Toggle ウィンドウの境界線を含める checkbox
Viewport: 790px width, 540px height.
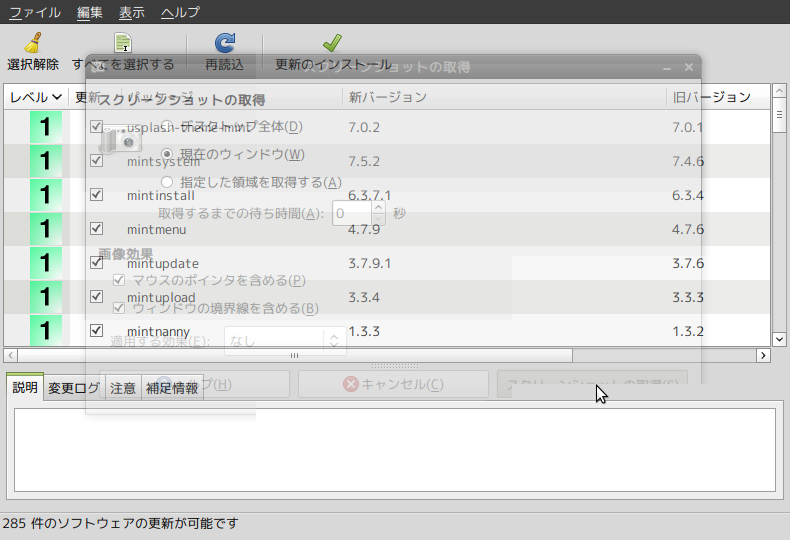click(x=119, y=307)
